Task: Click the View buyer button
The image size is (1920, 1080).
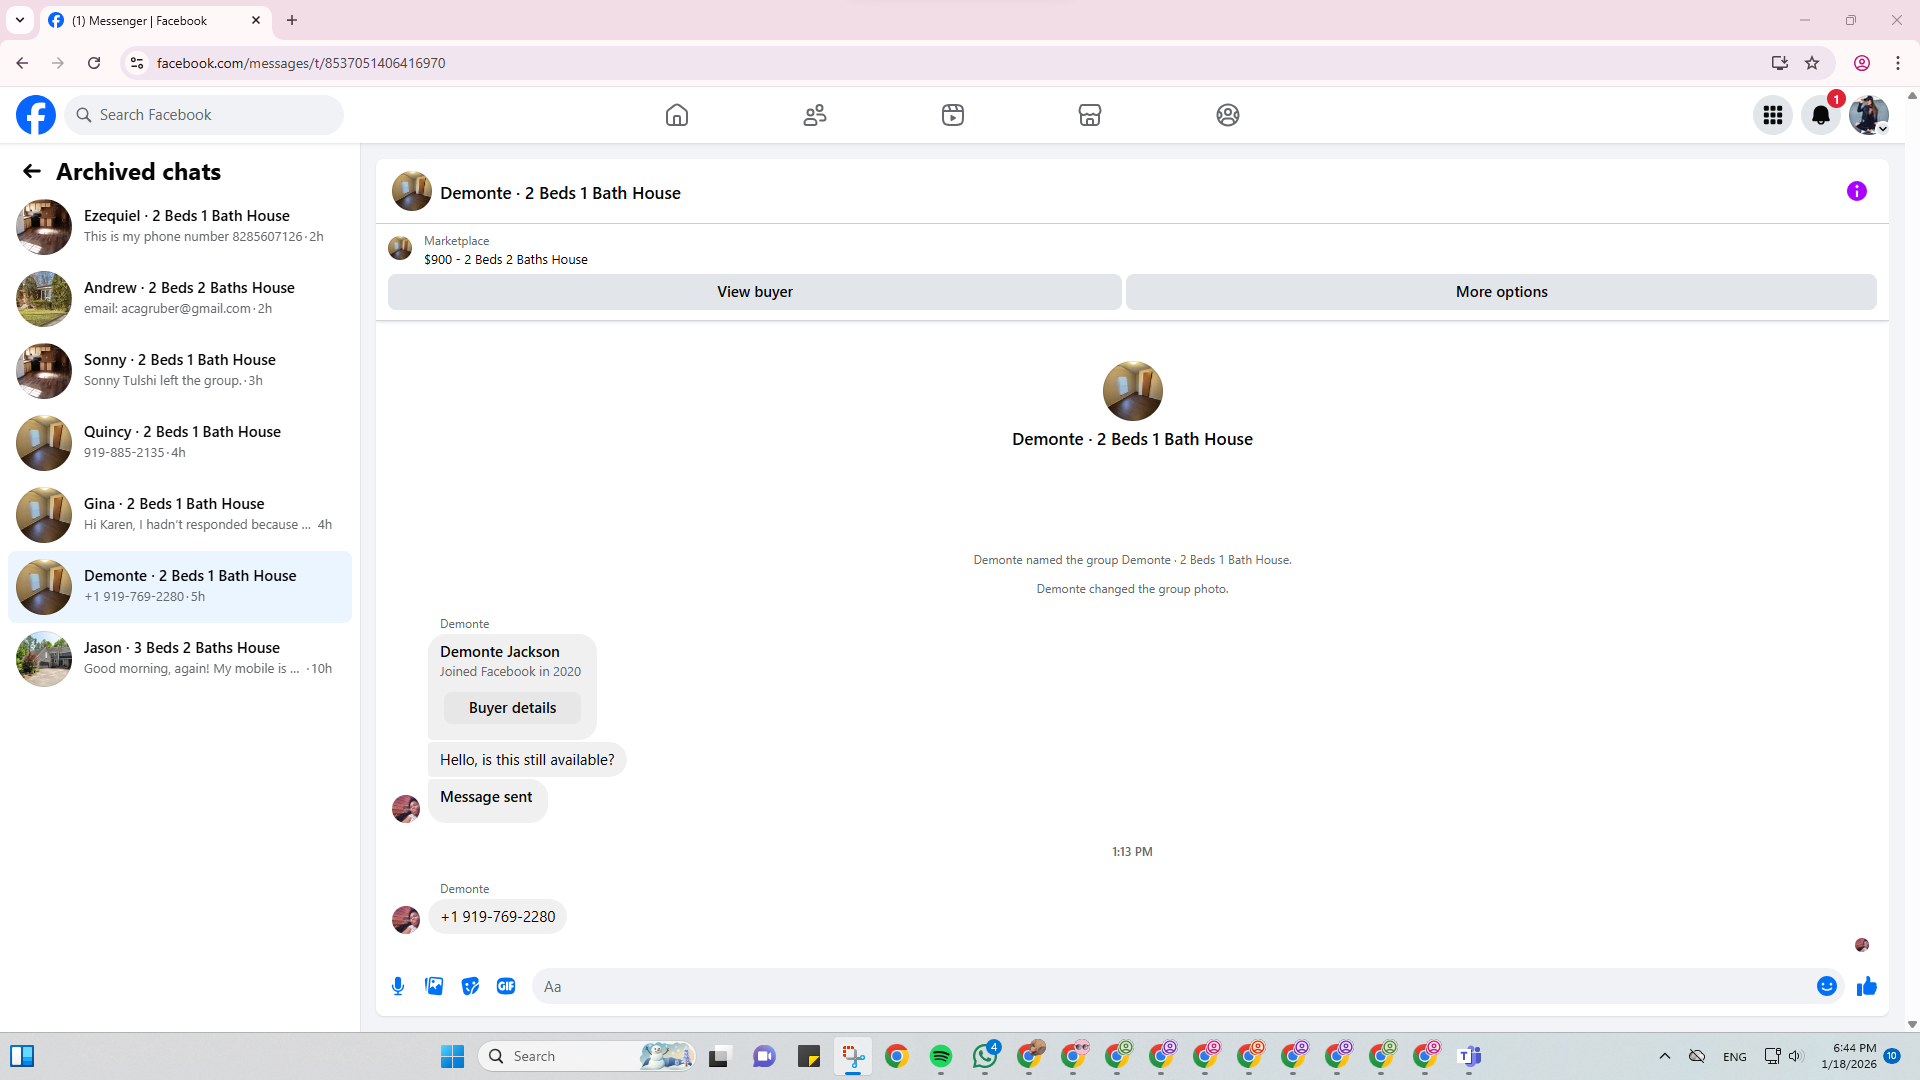Action: click(754, 292)
